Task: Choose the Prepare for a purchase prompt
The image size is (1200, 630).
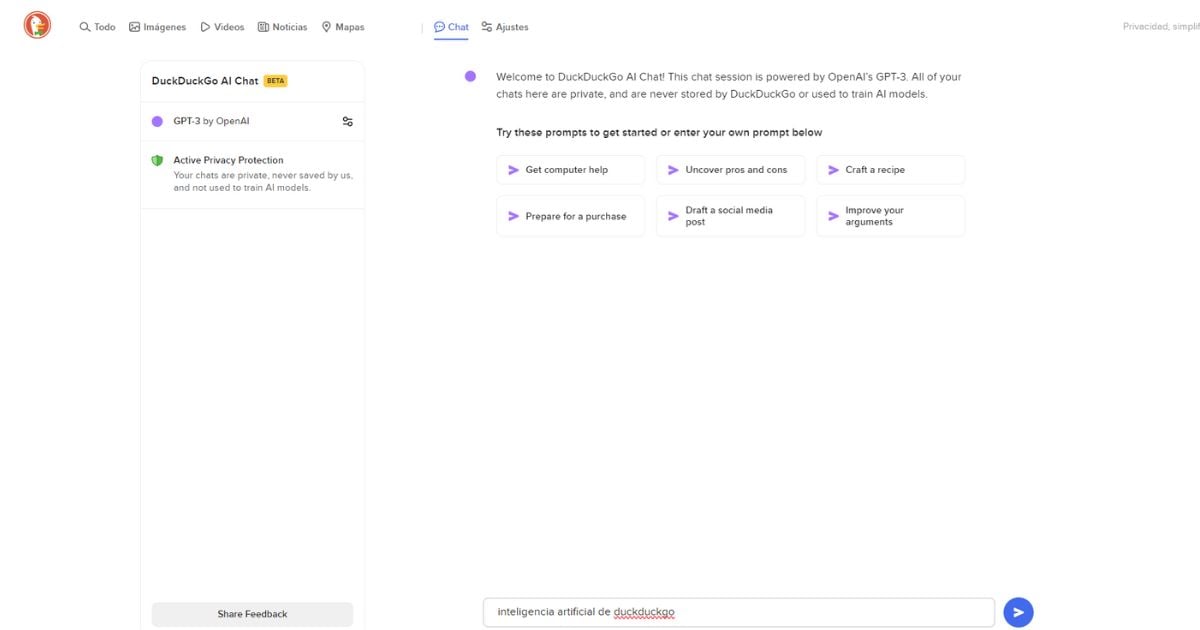Action: [570, 216]
